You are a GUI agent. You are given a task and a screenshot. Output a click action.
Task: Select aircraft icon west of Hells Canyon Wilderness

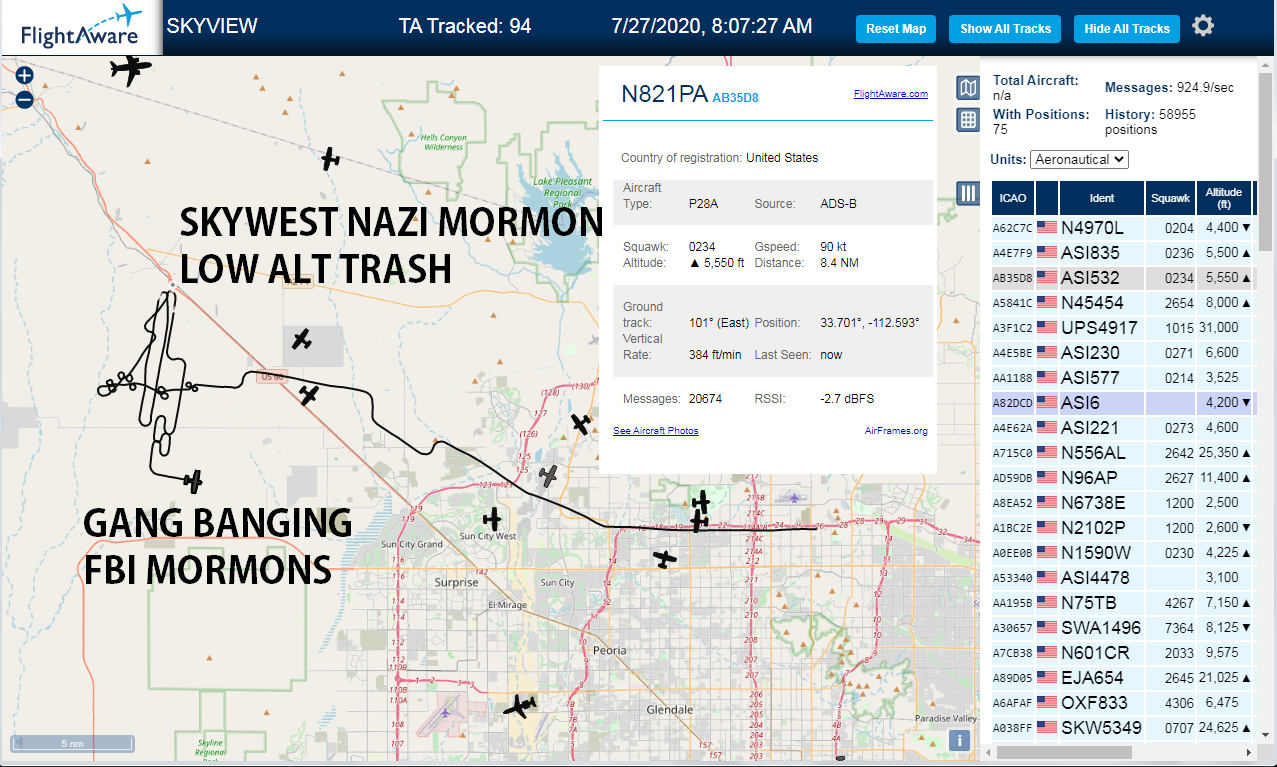[x=330, y=159]
